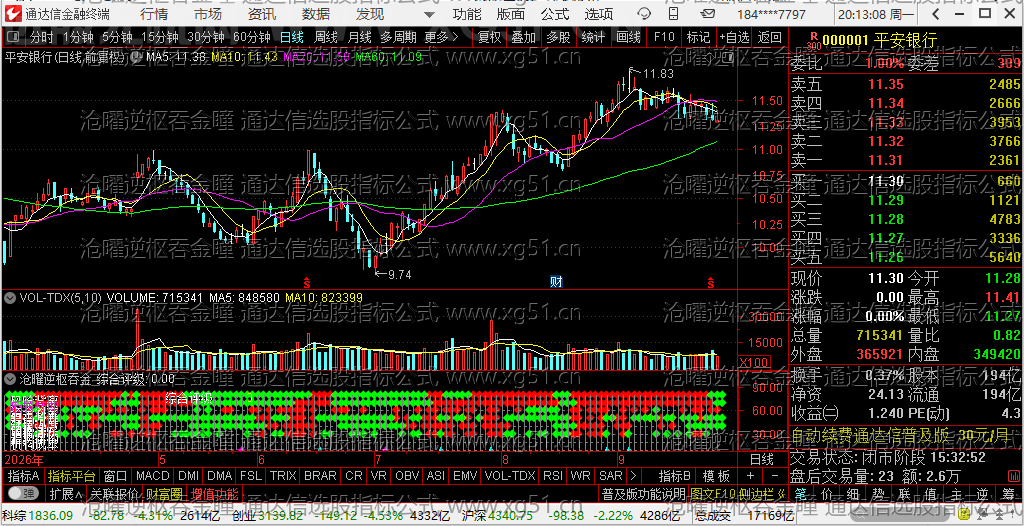Switch indicator to MACD
The height and width of the screenshot is (526, 1024).
152,476
